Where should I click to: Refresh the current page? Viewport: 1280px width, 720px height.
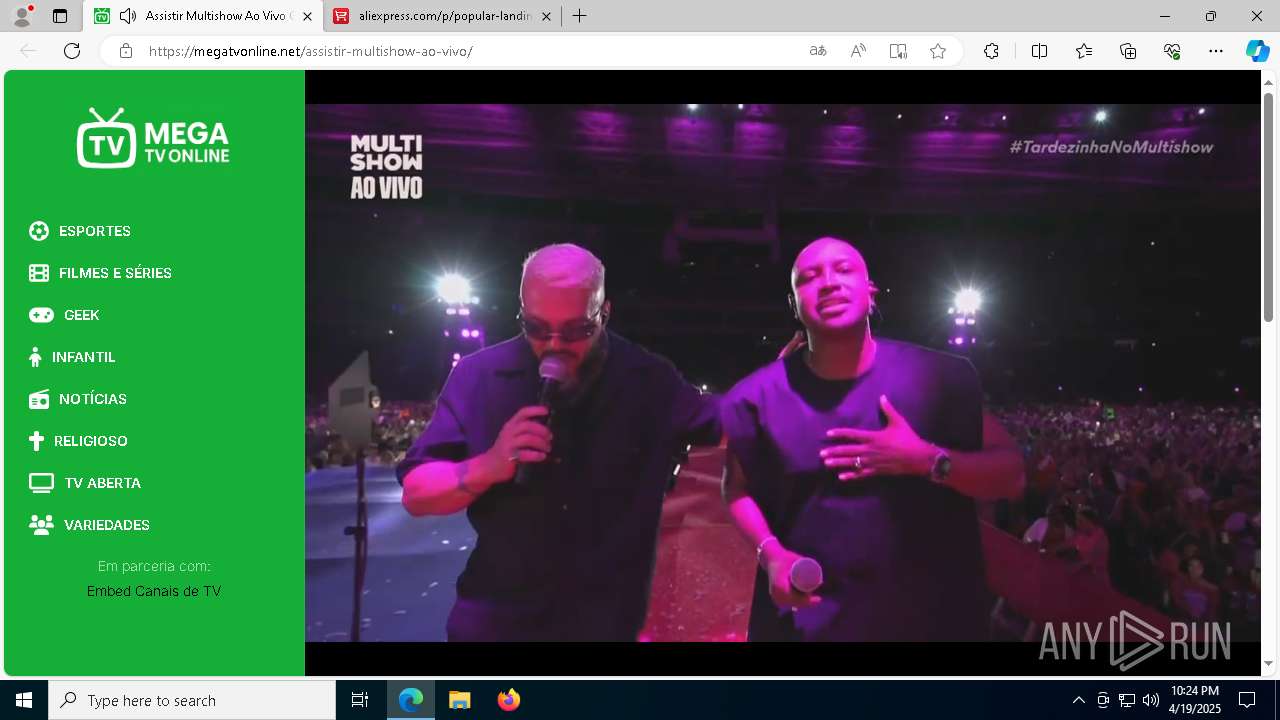(x=72, y=51)
